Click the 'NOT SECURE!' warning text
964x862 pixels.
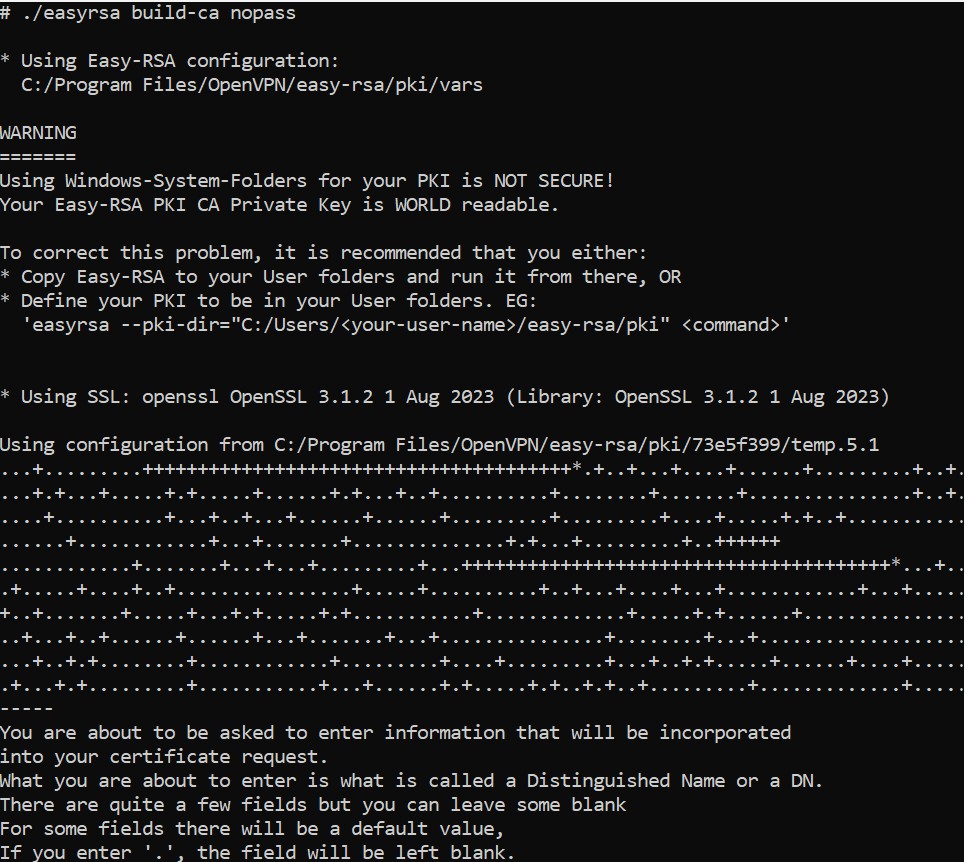[553, 181]
